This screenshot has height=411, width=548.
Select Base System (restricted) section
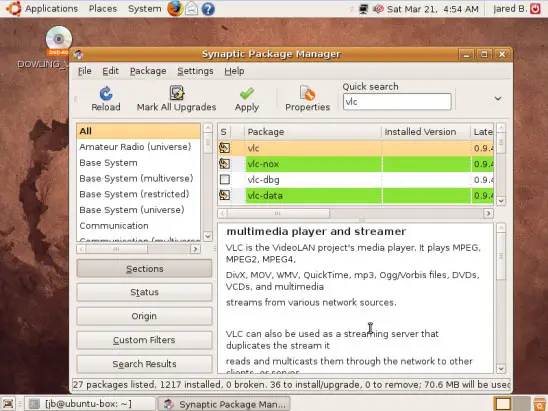138,194
